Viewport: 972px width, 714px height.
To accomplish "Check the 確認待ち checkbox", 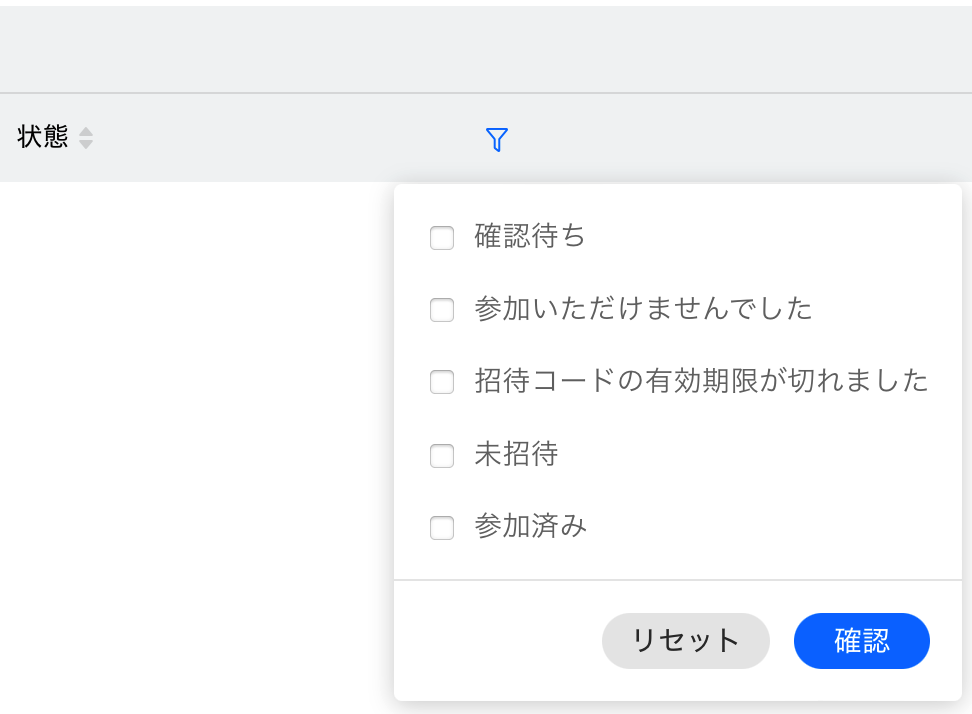I will [x=442, y=238].
